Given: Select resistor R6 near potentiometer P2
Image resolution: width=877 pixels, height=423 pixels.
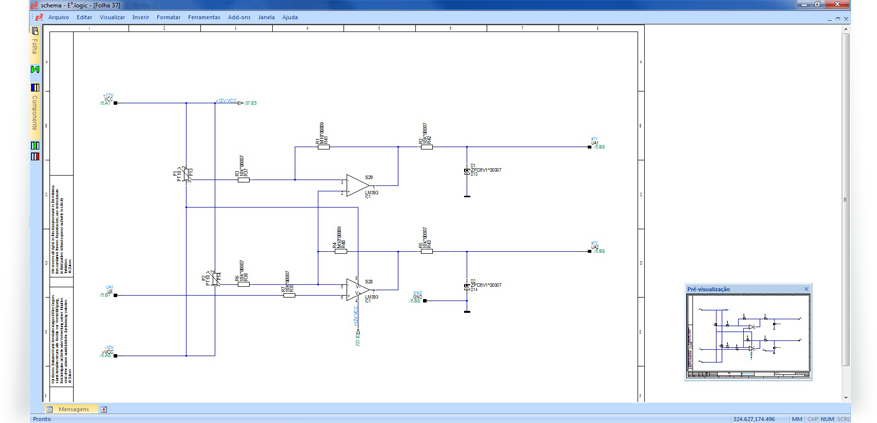Looking at the screenshot, I should click(x=243, y=284).
